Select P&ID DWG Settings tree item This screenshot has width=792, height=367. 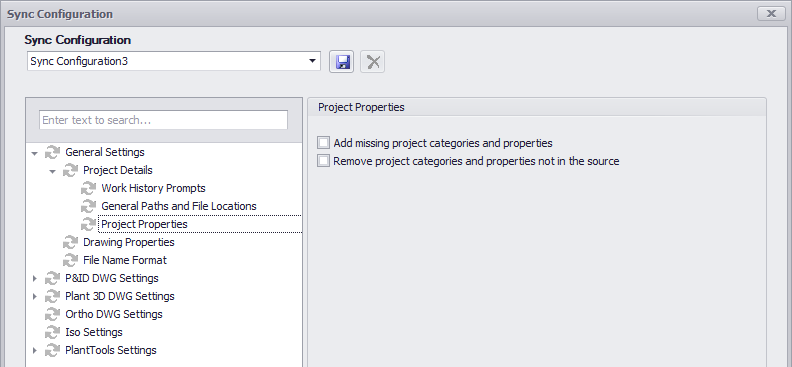coord(112,278)
